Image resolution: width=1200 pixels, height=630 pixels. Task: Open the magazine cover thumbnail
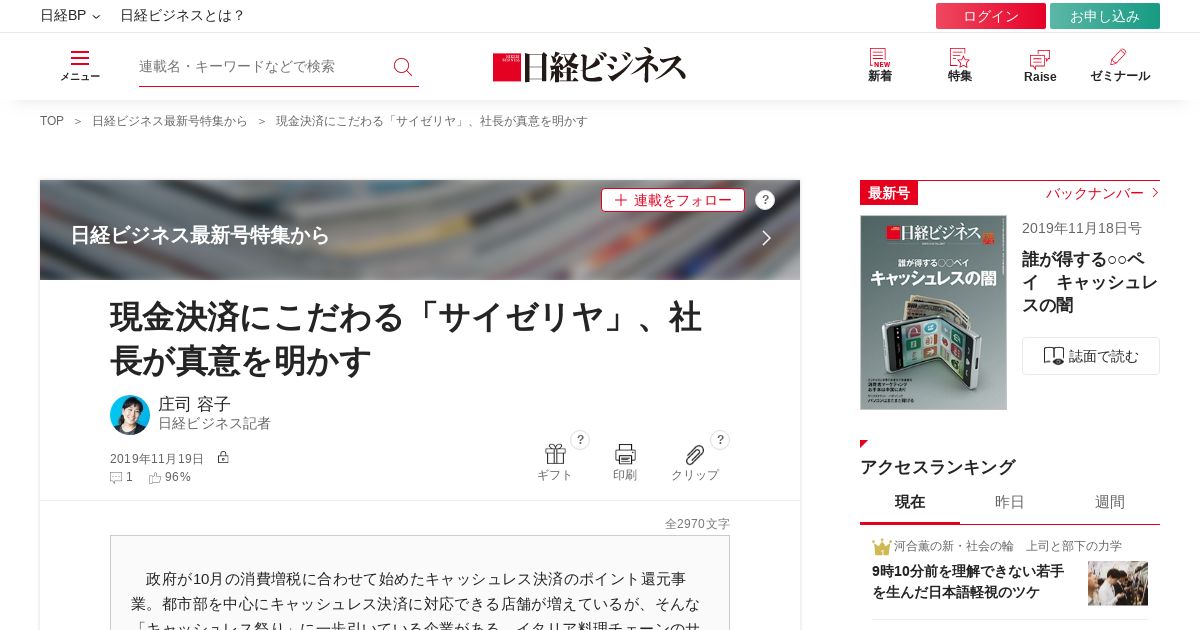[933, 312]
